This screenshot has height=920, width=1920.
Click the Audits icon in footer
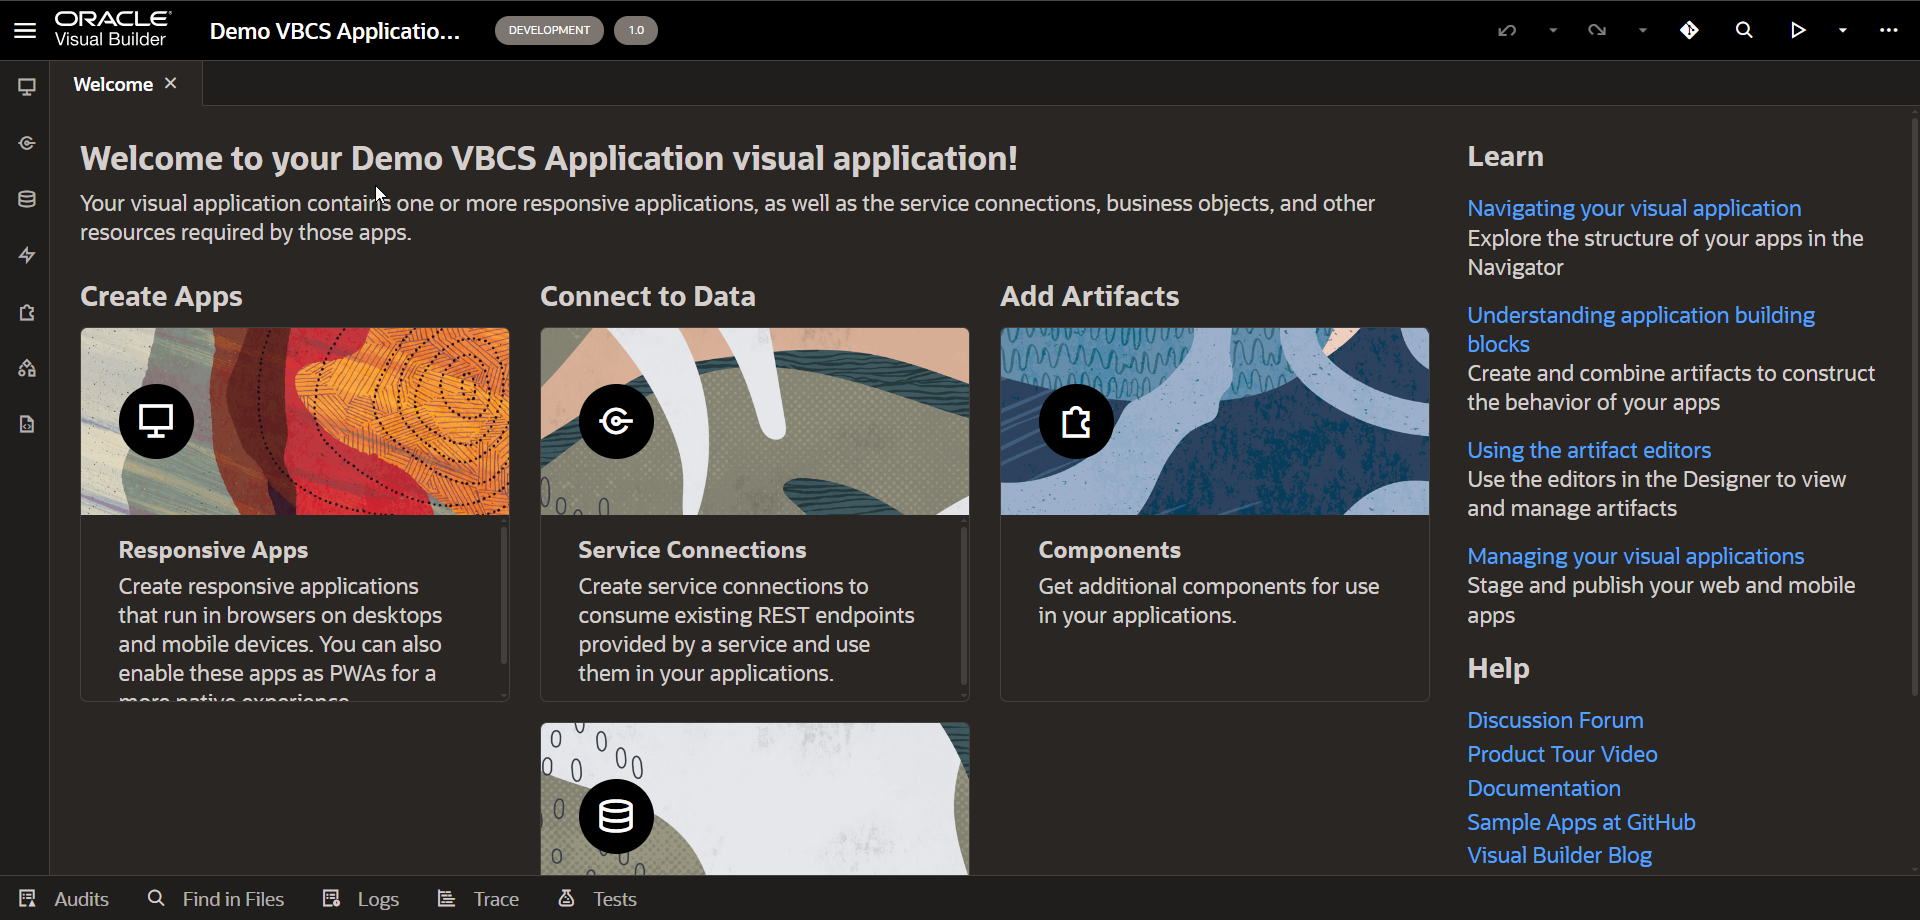pos(27,899)
